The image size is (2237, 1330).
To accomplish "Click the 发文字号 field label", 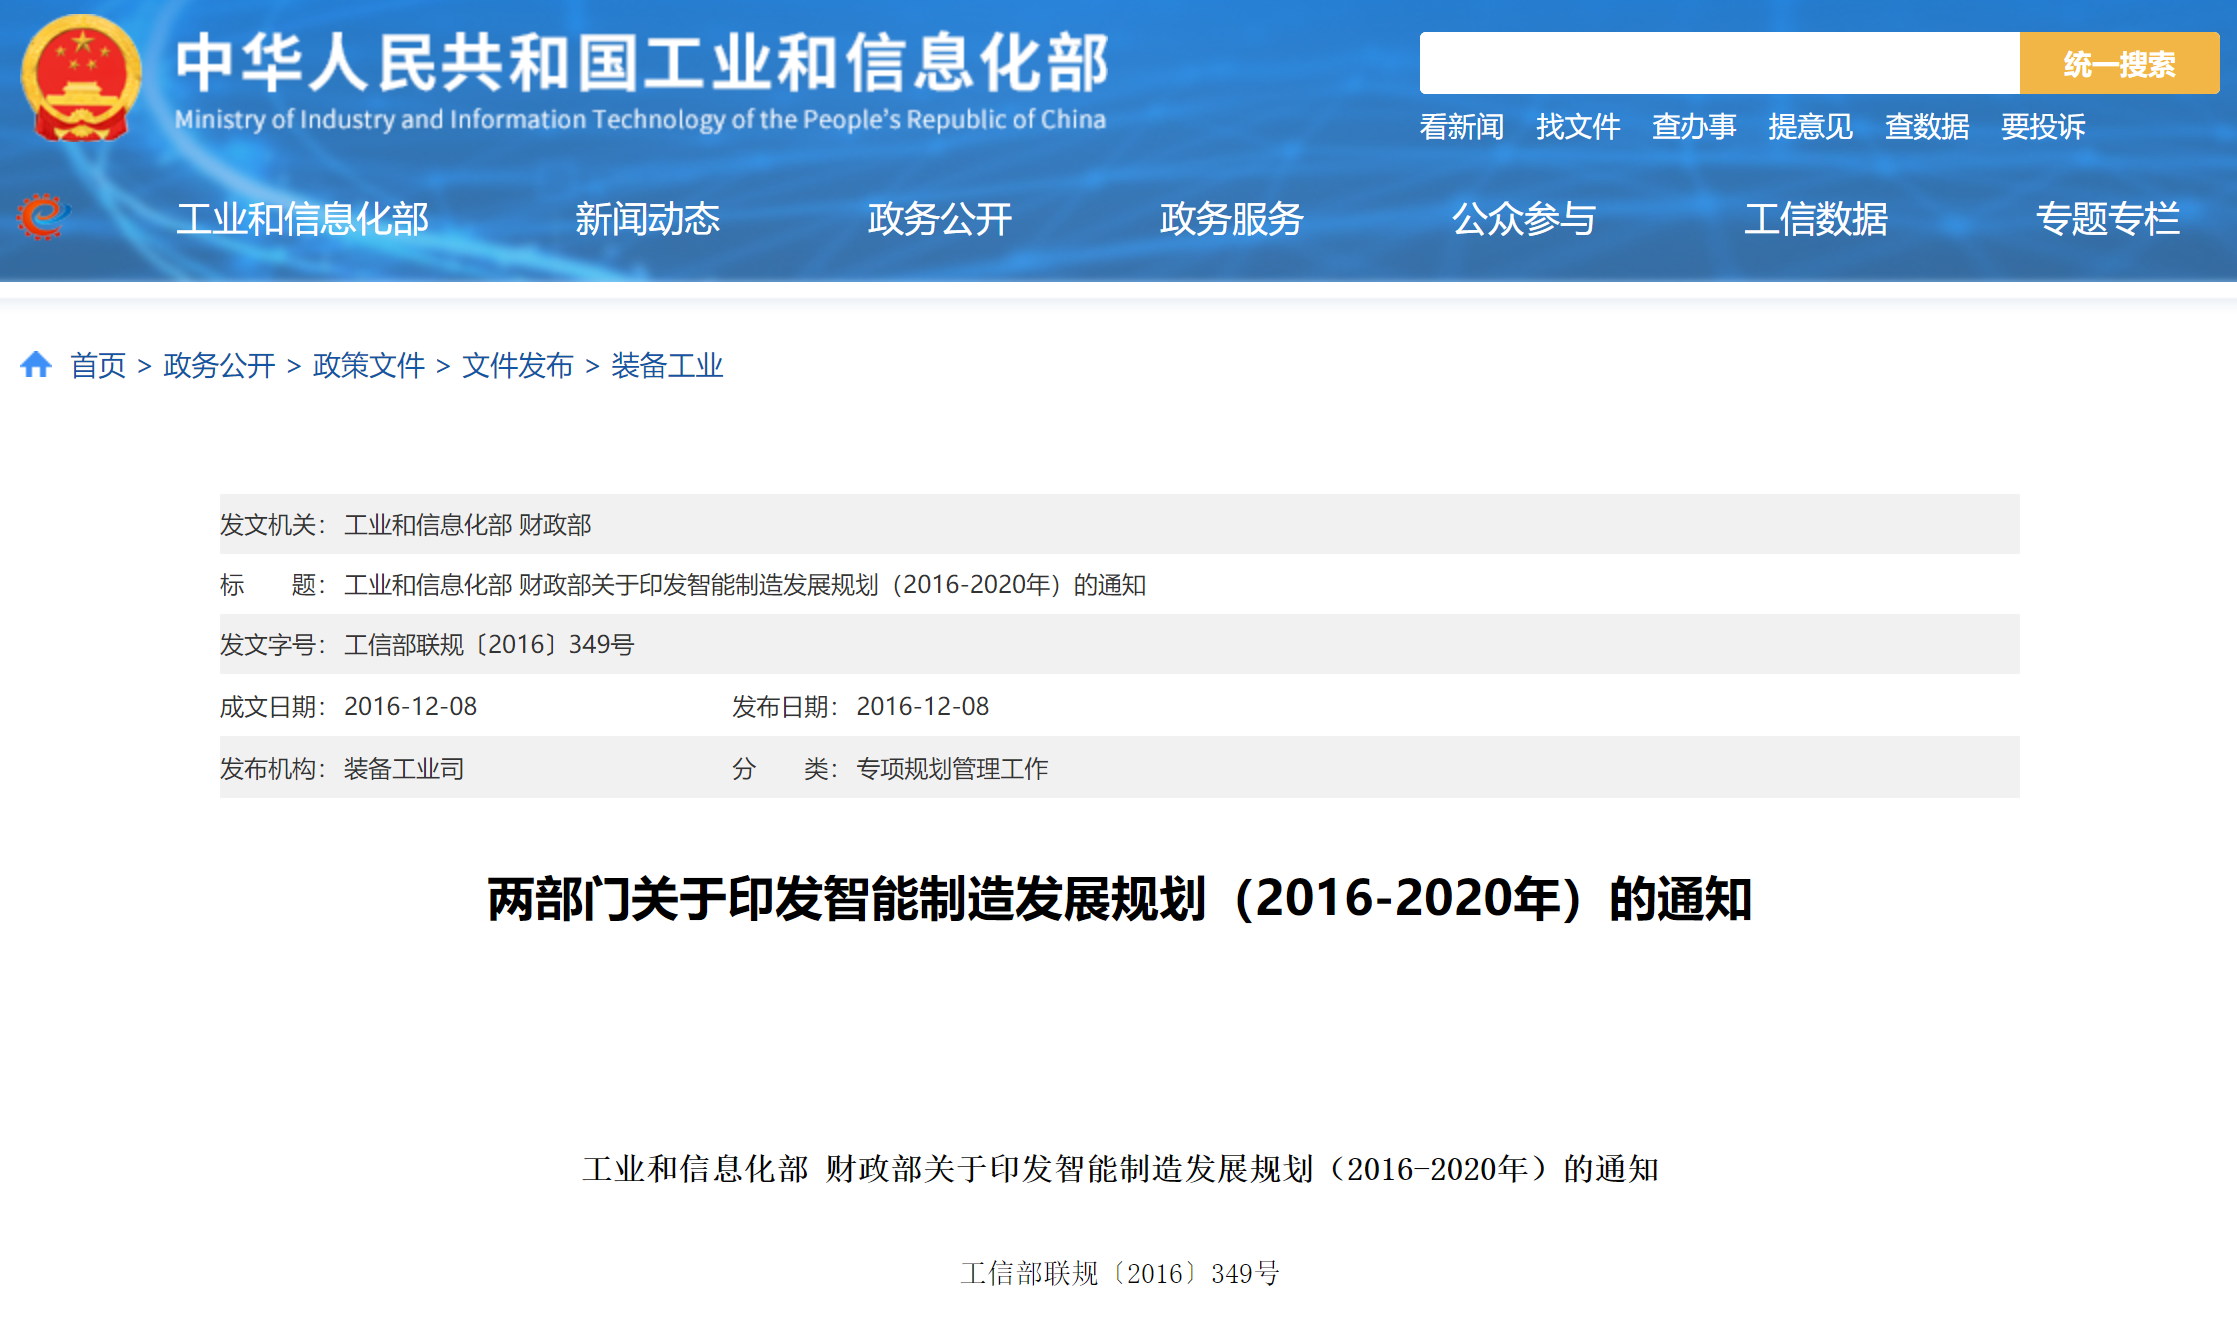I will click(x=272, y=644).
